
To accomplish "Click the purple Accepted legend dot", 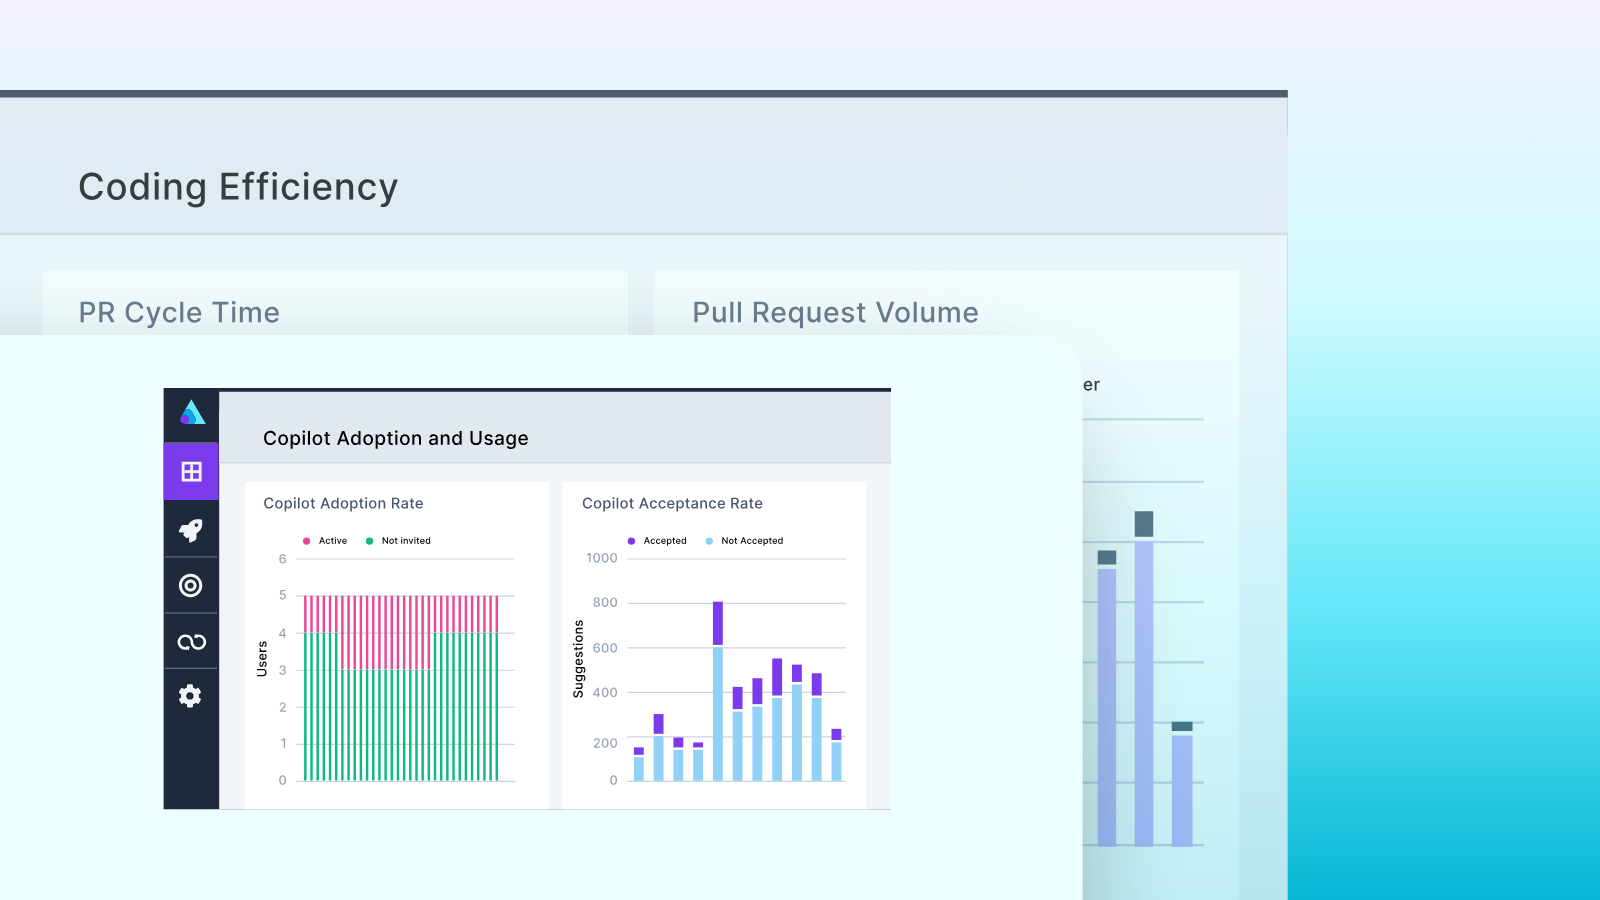I will pos(631,541).
